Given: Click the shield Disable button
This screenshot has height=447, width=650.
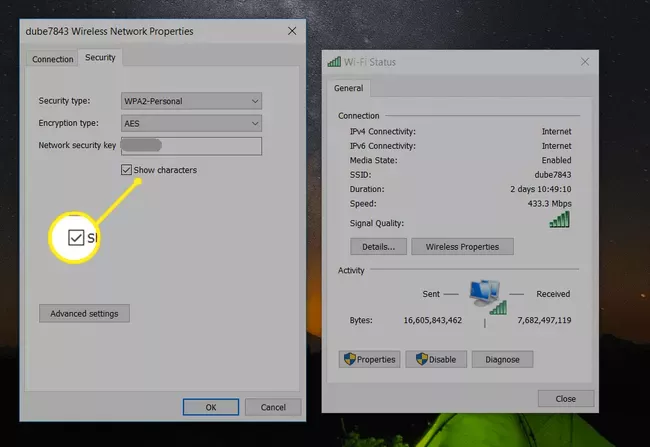Looking at the screenshot, I should pyautogui.click(x=435, y=359).
